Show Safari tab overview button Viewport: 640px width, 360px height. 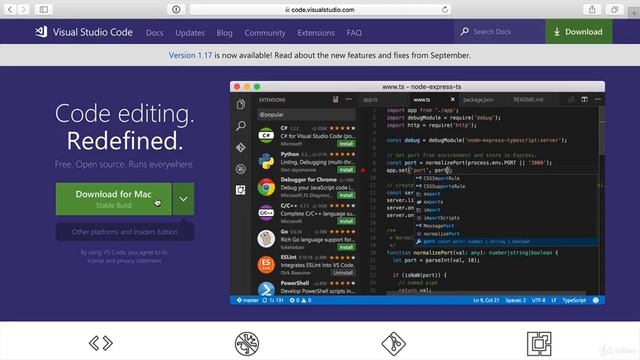(x=614, y=9)
